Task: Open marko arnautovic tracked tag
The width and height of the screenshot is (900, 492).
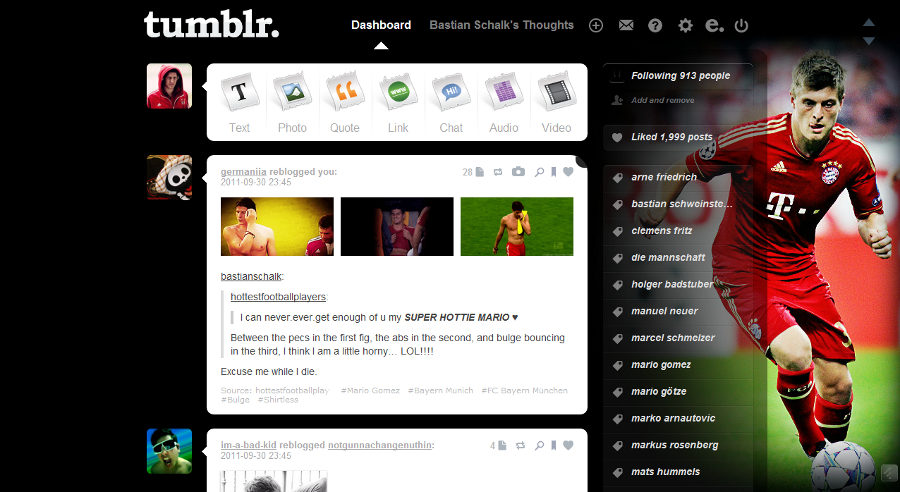Action: coord(673,419)
